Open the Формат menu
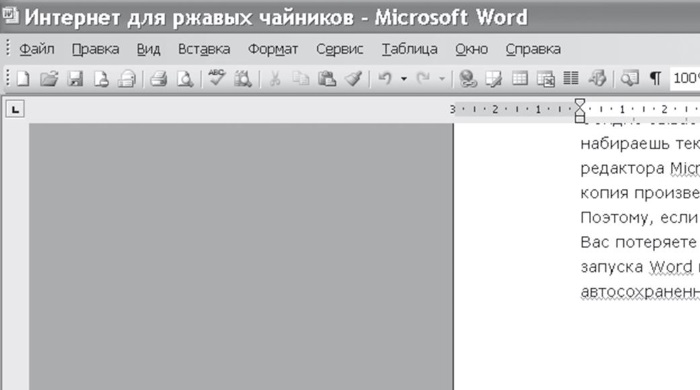 click(x=273, y=49)
